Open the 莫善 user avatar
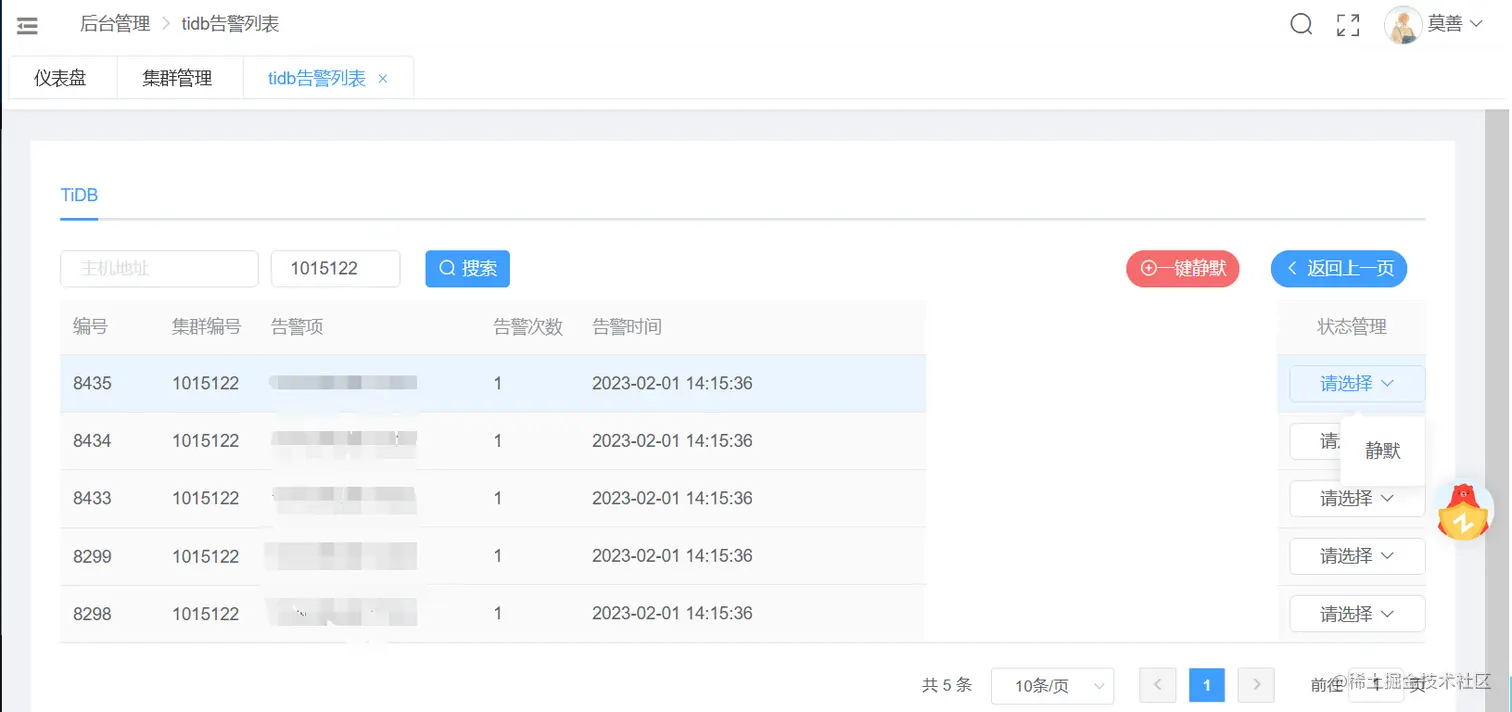This screenshot has height=712, width=1512. [x=1402, y=24]
